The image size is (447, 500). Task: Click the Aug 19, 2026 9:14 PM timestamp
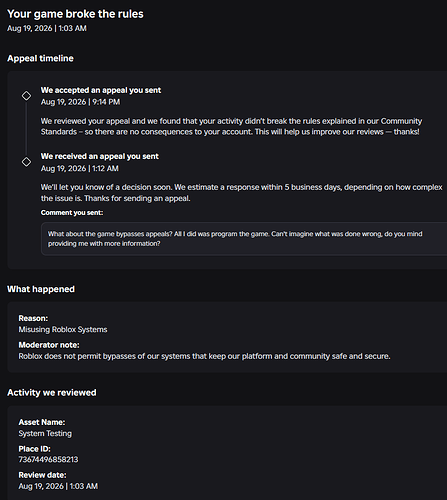click(x=80, y=102)
